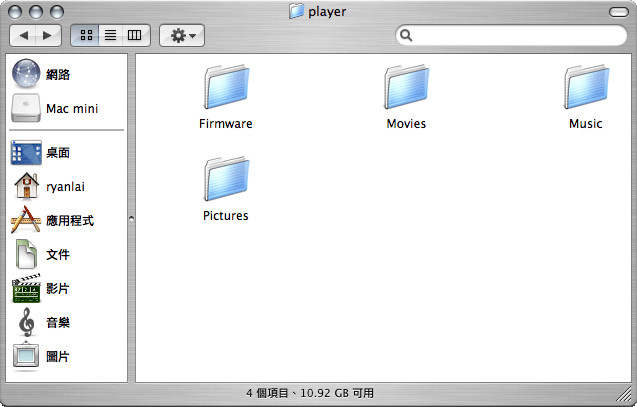Click the magnifying glass search icon
637x407 pixels.
[406, 36]
